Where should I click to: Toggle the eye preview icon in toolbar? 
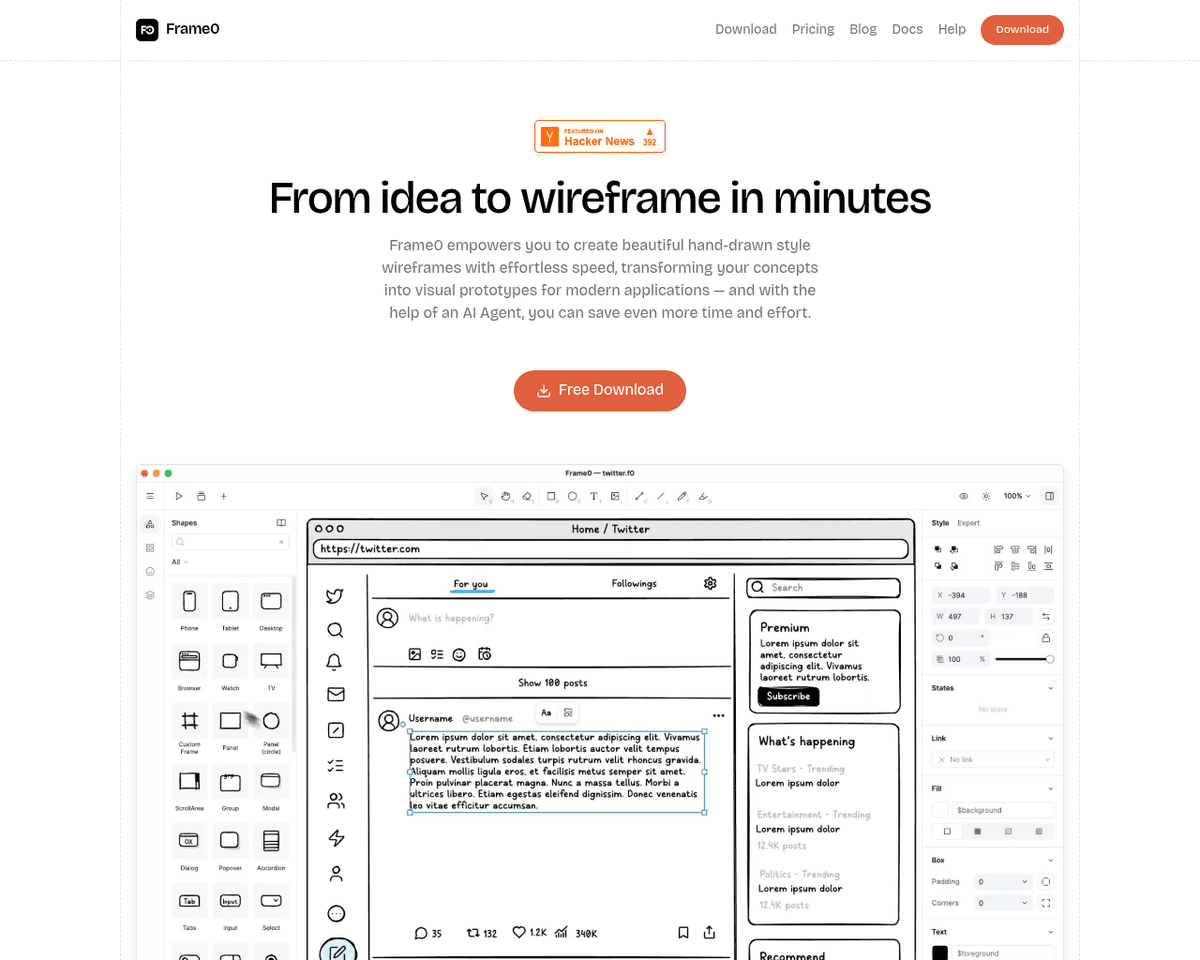964,496
